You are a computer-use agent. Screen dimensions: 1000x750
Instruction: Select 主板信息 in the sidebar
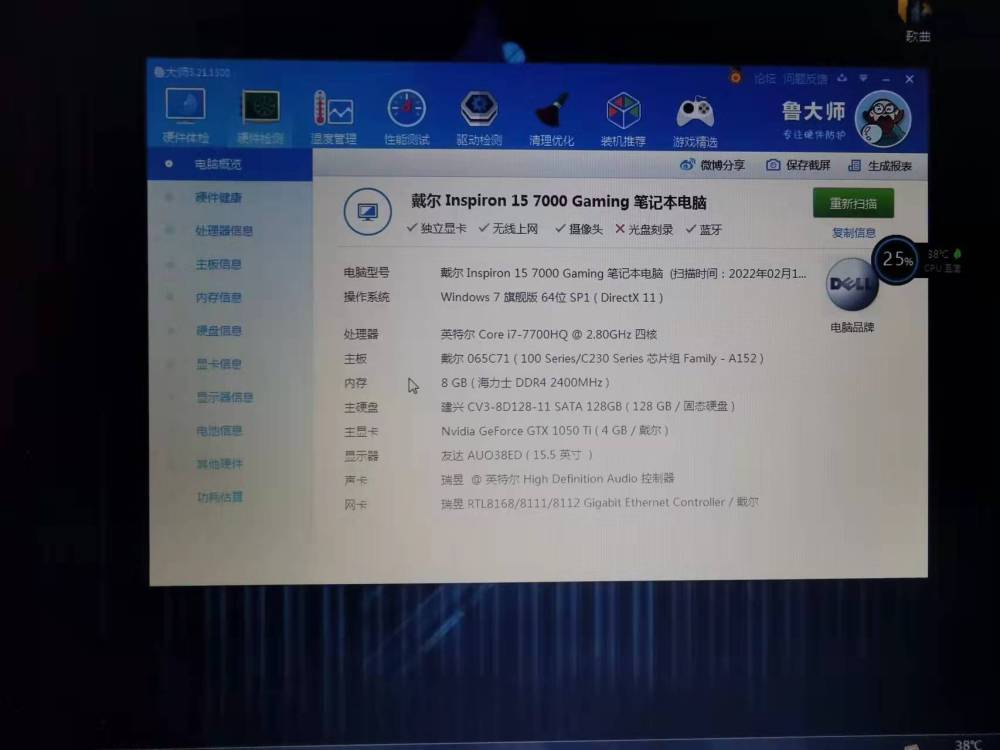click(x=219, y=264)
